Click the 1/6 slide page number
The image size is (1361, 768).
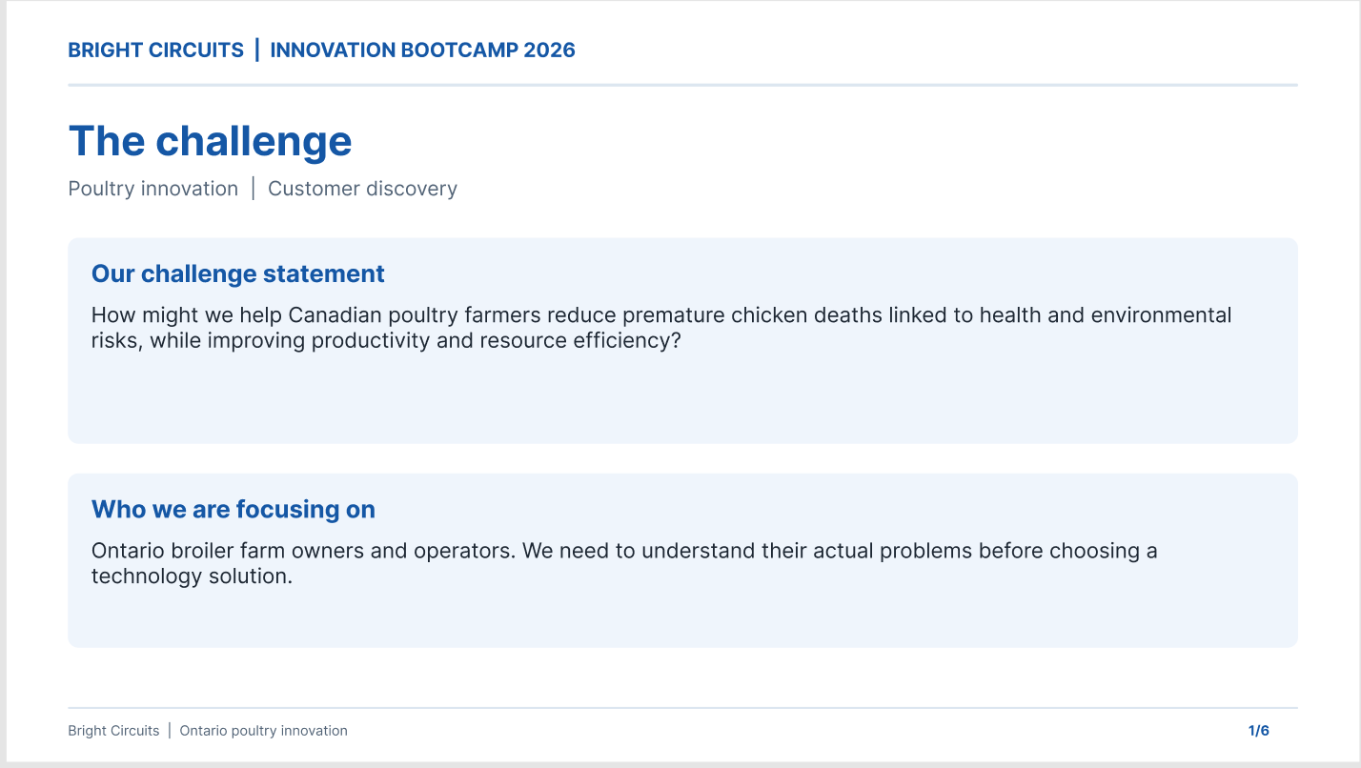[1259, 731]
